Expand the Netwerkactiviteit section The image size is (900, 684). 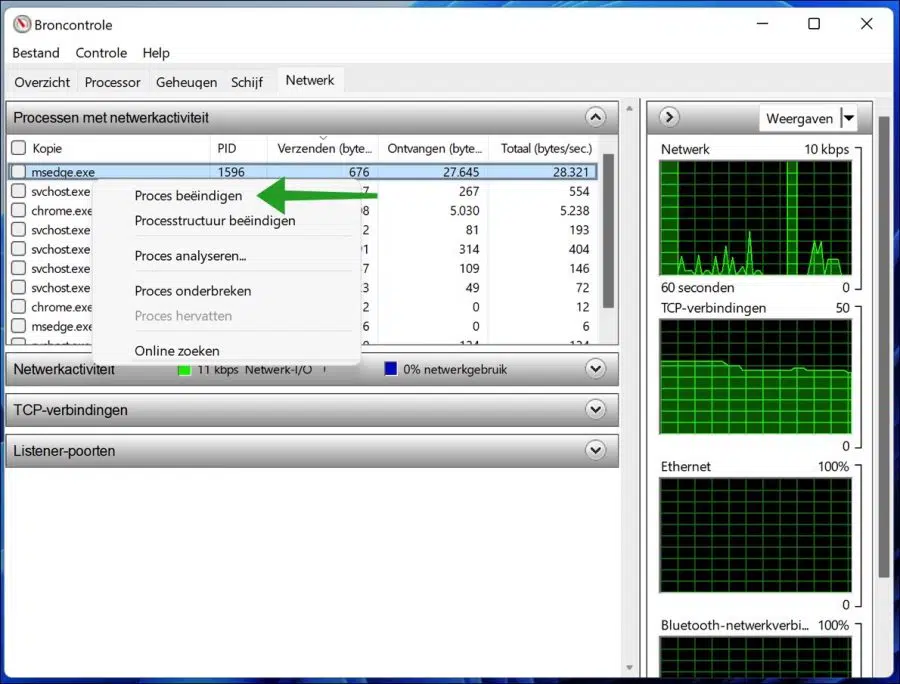[x=595, y=368]
